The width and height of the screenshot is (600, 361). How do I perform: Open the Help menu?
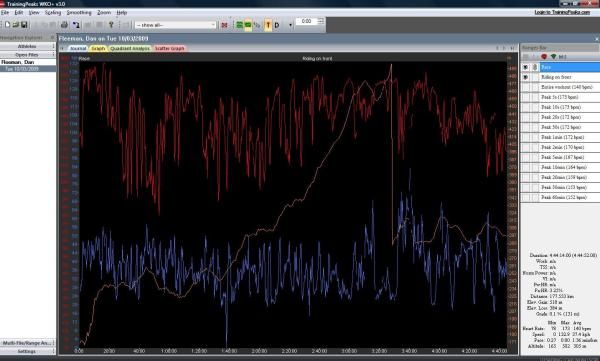(x=122, y=13)
